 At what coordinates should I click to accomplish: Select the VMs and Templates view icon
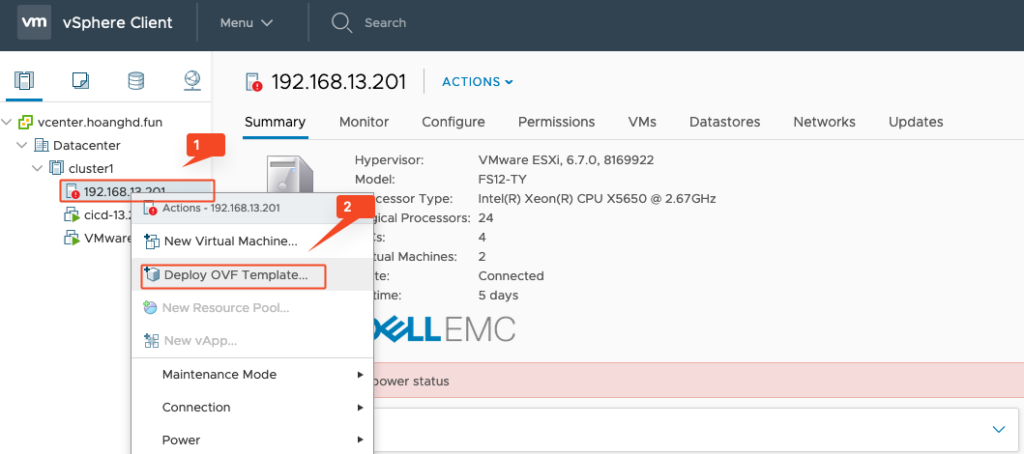(80, 81)
